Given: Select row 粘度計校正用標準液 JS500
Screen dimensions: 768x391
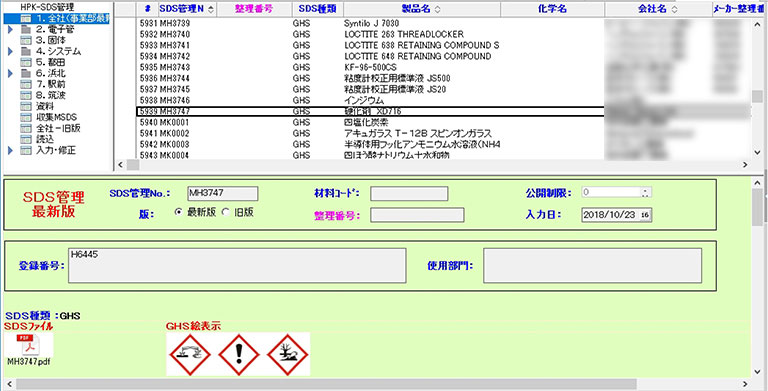Looking at the screenshot, I should 370,78.
